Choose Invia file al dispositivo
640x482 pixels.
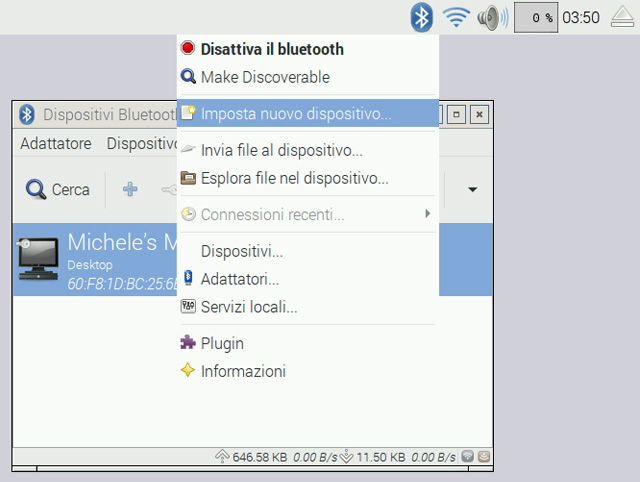(x=281, y=151)
